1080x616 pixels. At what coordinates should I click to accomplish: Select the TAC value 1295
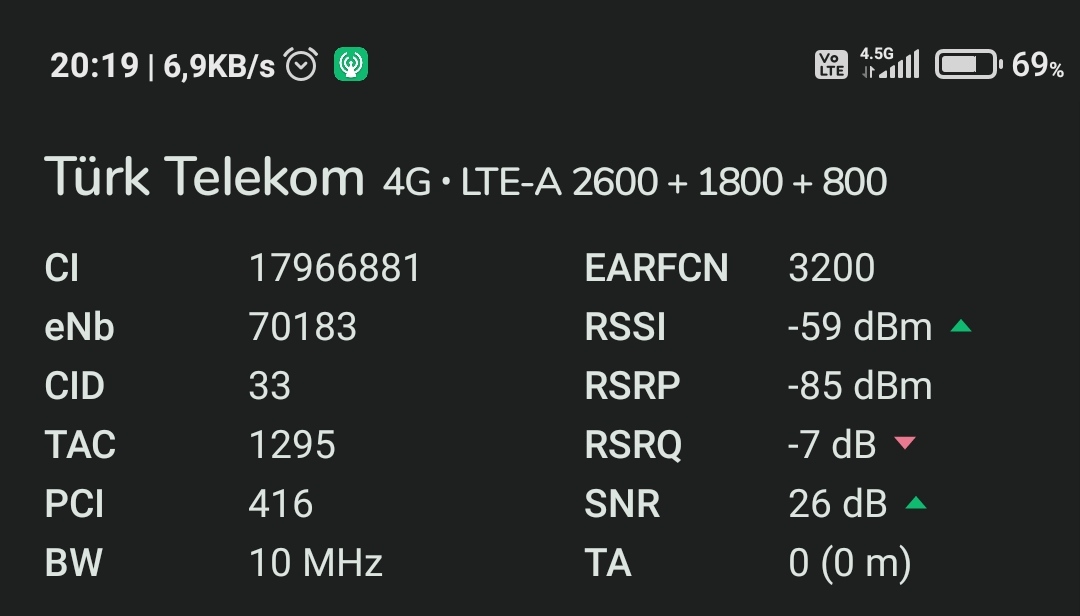pos(292,445)
